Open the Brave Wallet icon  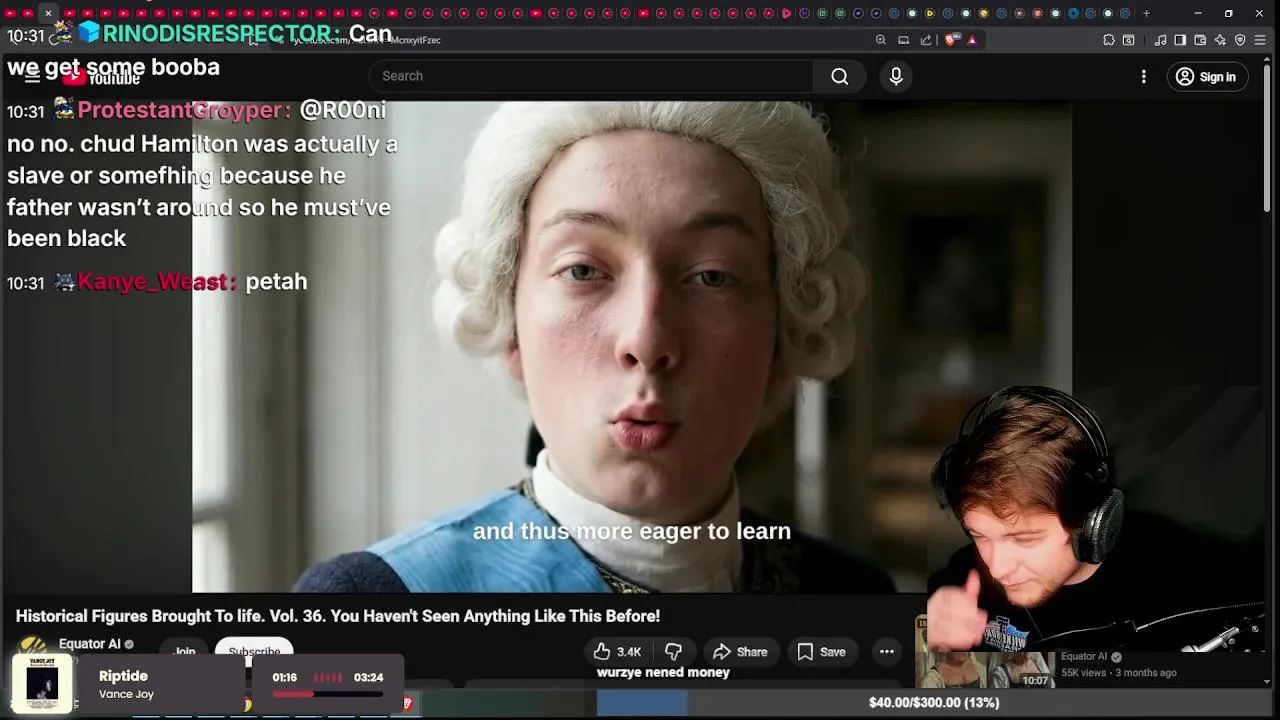click(x=1200, y=40)
